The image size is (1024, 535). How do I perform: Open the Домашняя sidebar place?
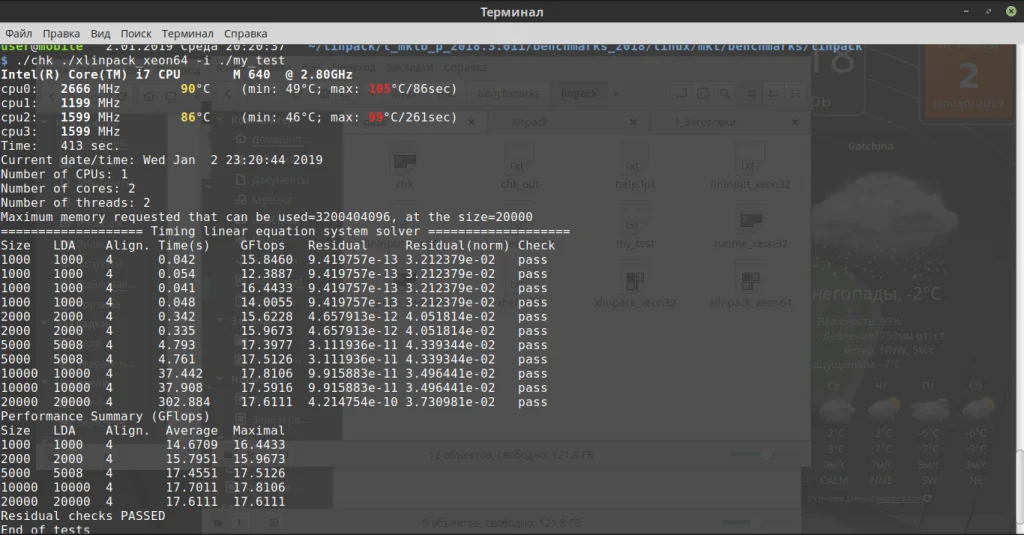[272, 139]
